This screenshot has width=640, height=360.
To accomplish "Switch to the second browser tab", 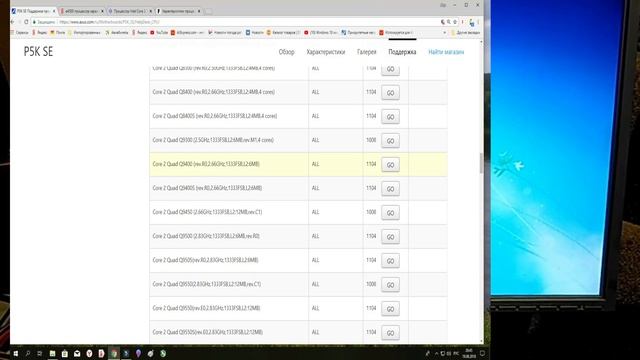I will 81,11.
